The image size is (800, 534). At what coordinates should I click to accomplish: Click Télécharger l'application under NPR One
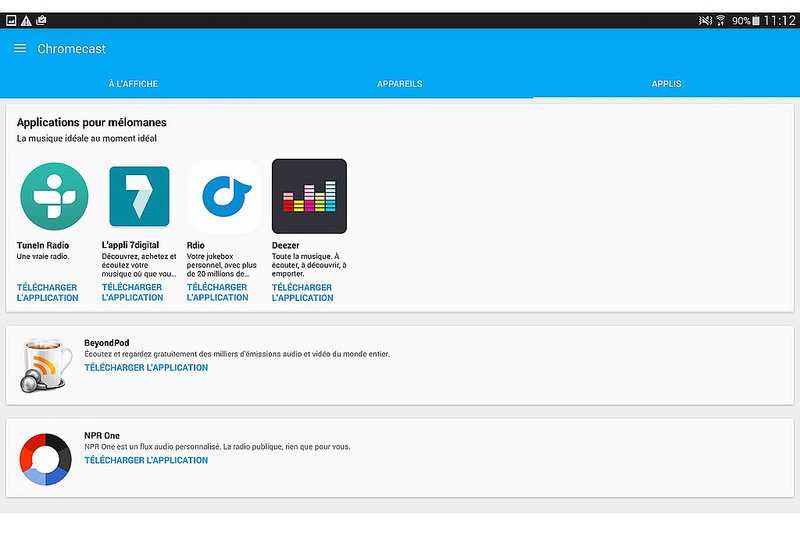(146, 461)
